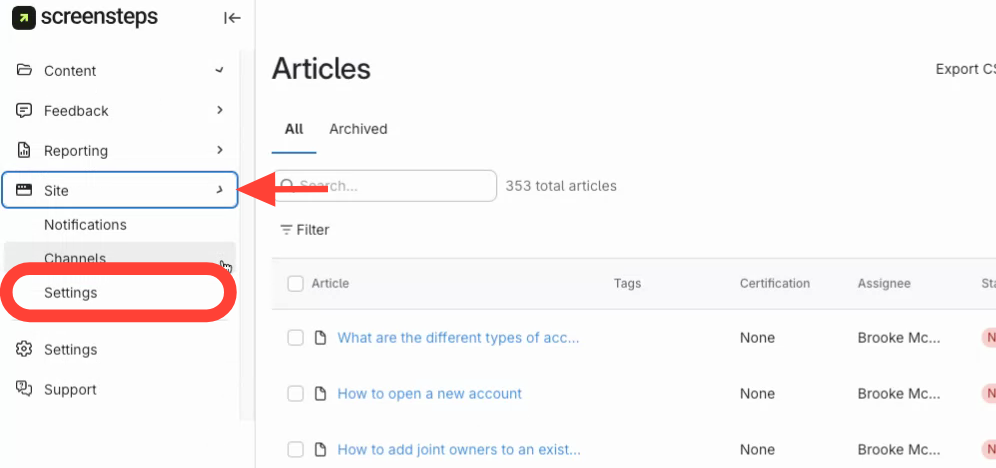Open Notifications under the Site menu

pos(85,224)
